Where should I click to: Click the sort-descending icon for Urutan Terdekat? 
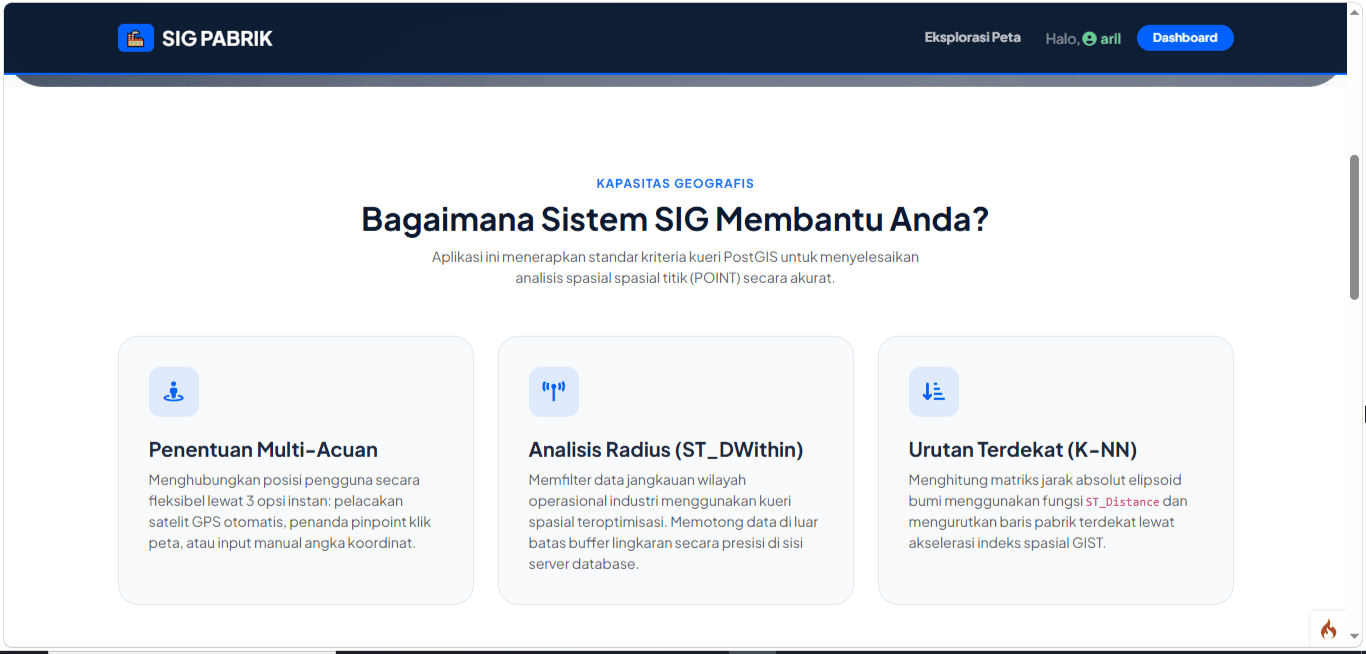(934, 392)
